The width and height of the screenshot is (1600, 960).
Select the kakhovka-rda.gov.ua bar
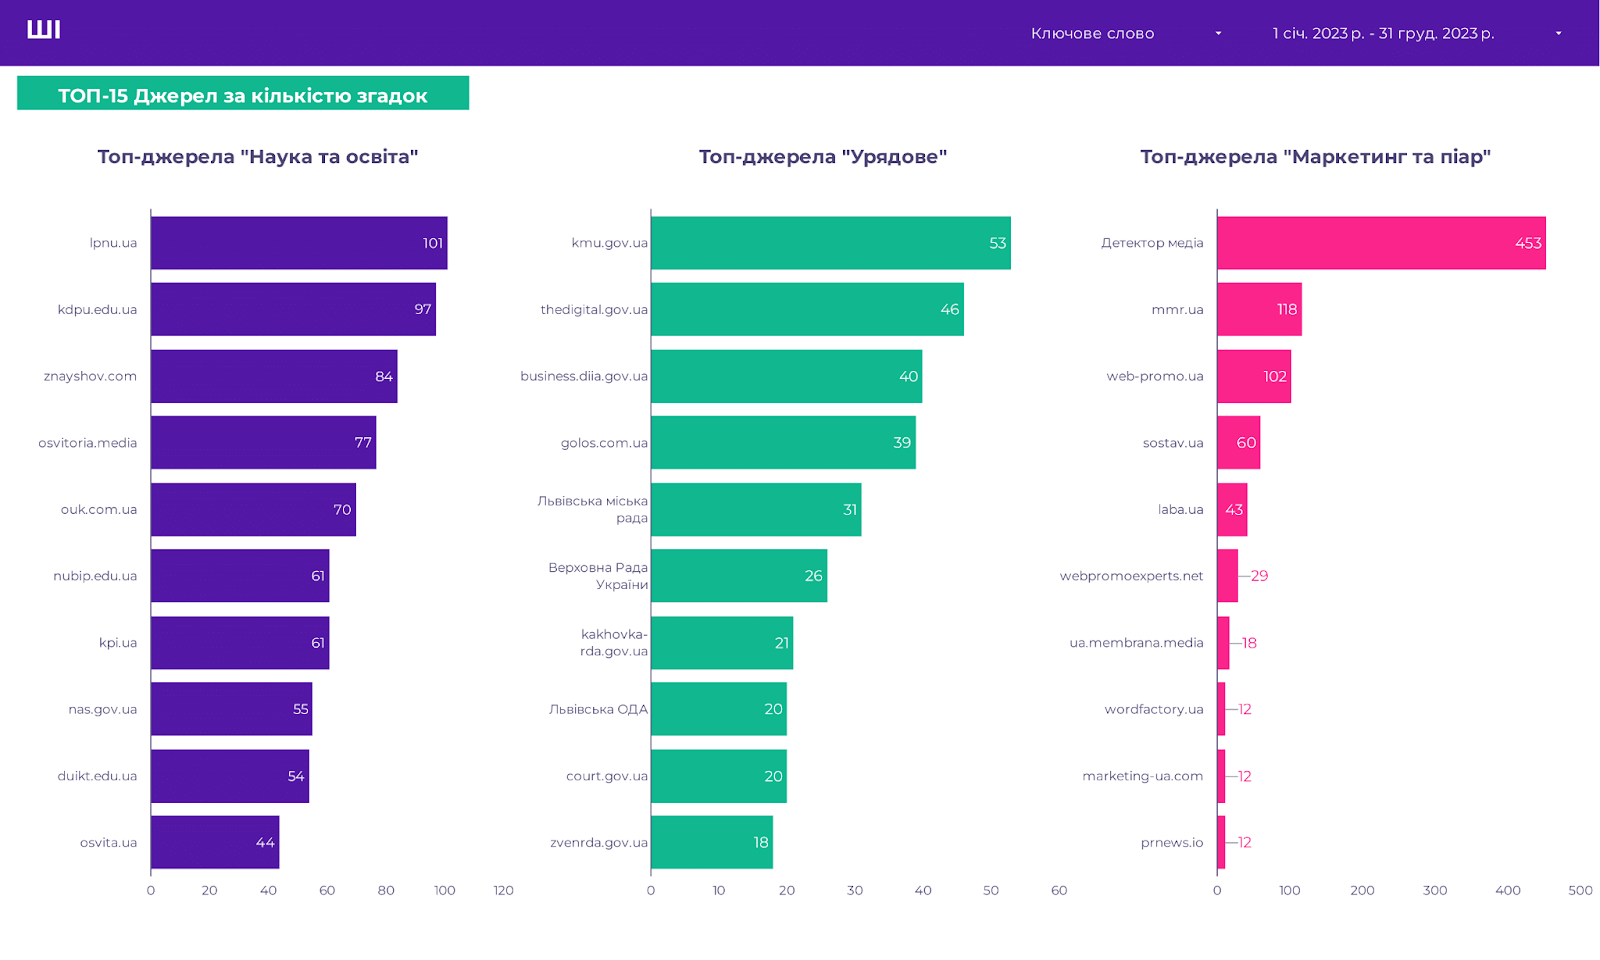[x=722, y=643]
